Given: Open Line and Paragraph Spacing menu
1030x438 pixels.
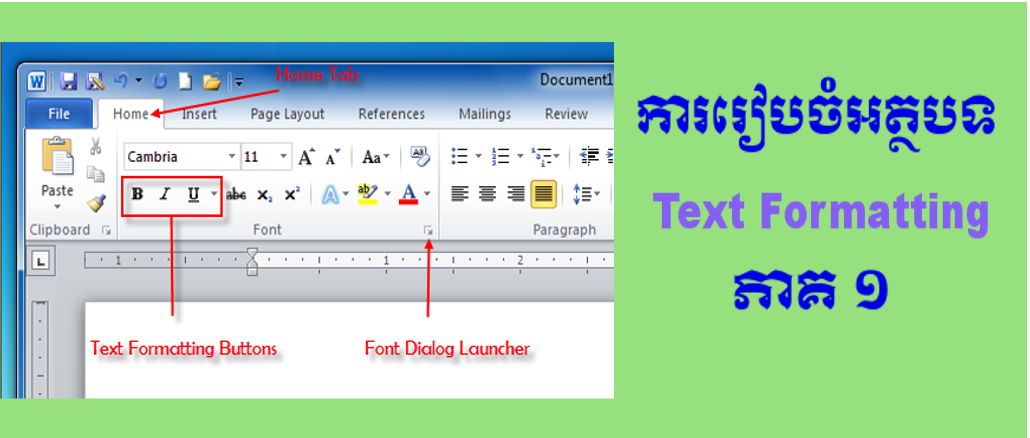Looking at the screenshot, I should coord(586,194).
